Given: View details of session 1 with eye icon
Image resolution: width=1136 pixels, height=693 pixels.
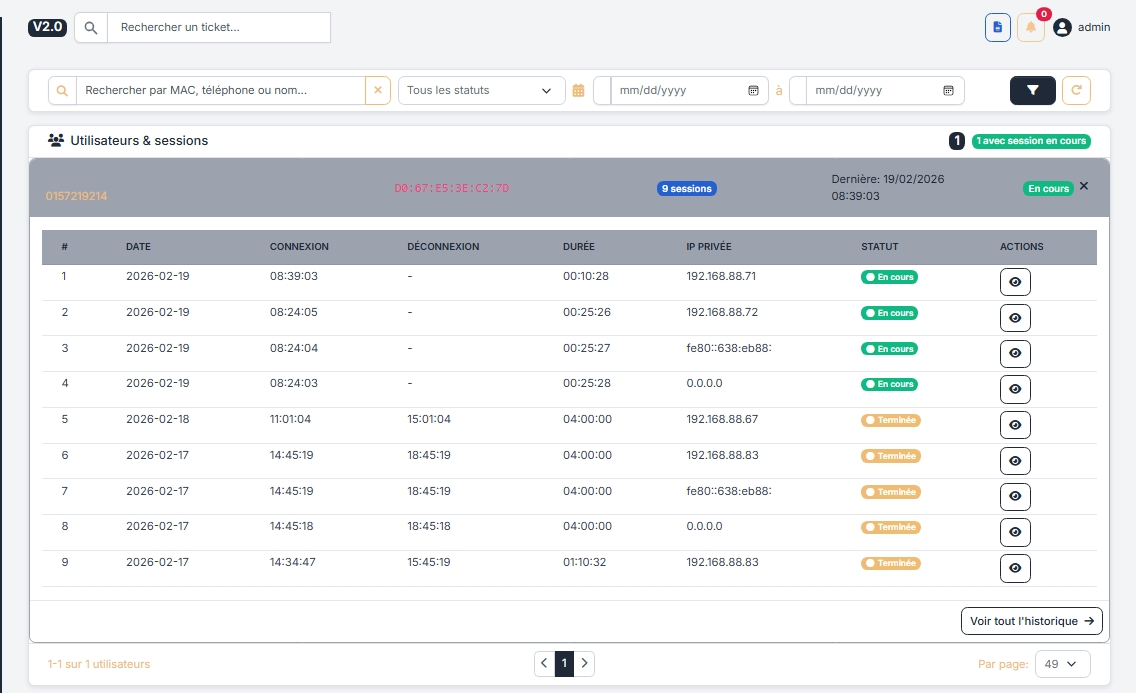Looking at the screenshot, I should point(1015,282).
